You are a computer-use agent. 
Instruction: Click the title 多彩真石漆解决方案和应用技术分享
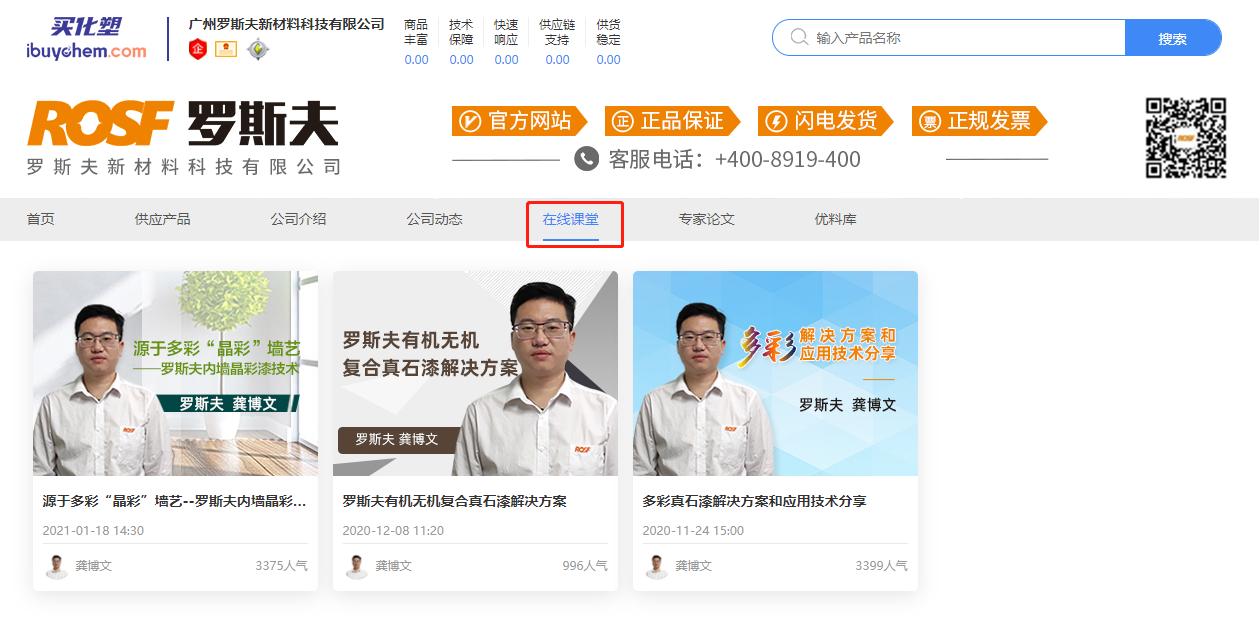754,501
